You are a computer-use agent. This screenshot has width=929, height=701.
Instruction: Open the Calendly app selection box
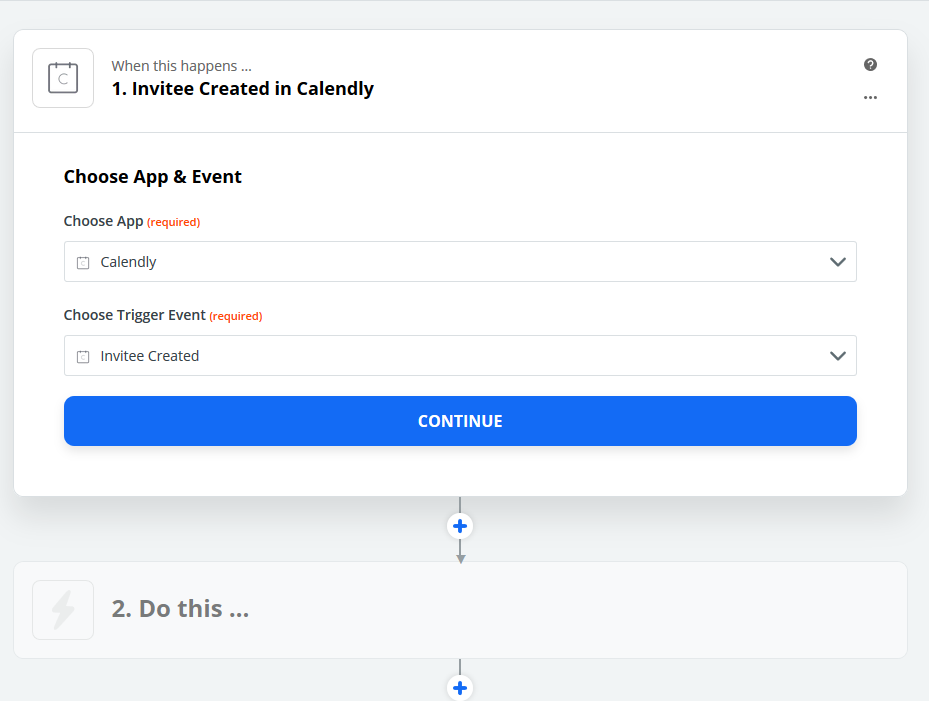coord(460,261)
